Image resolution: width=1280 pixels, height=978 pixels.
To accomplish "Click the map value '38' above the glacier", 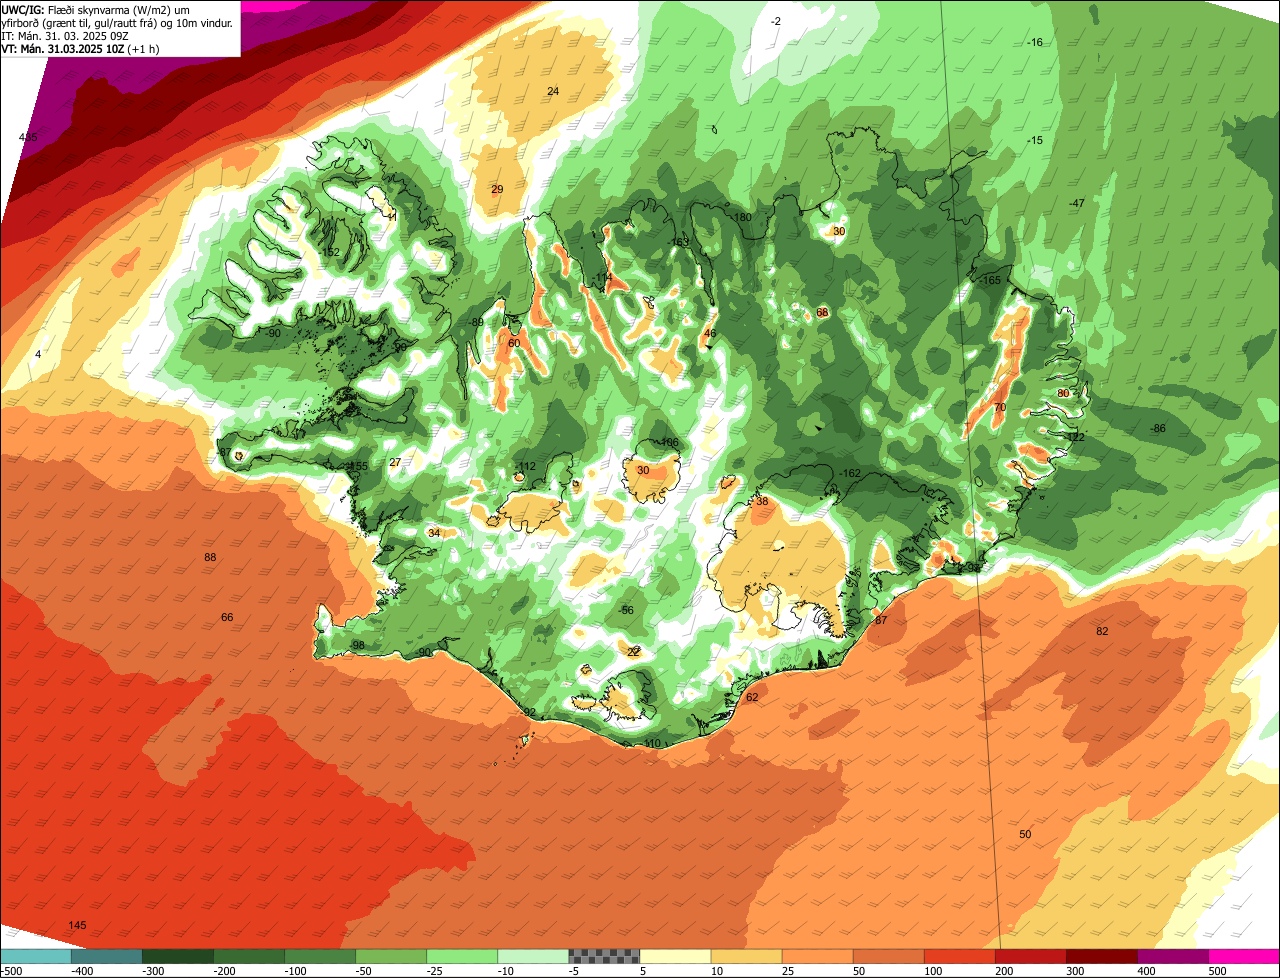I will point(762,501).
